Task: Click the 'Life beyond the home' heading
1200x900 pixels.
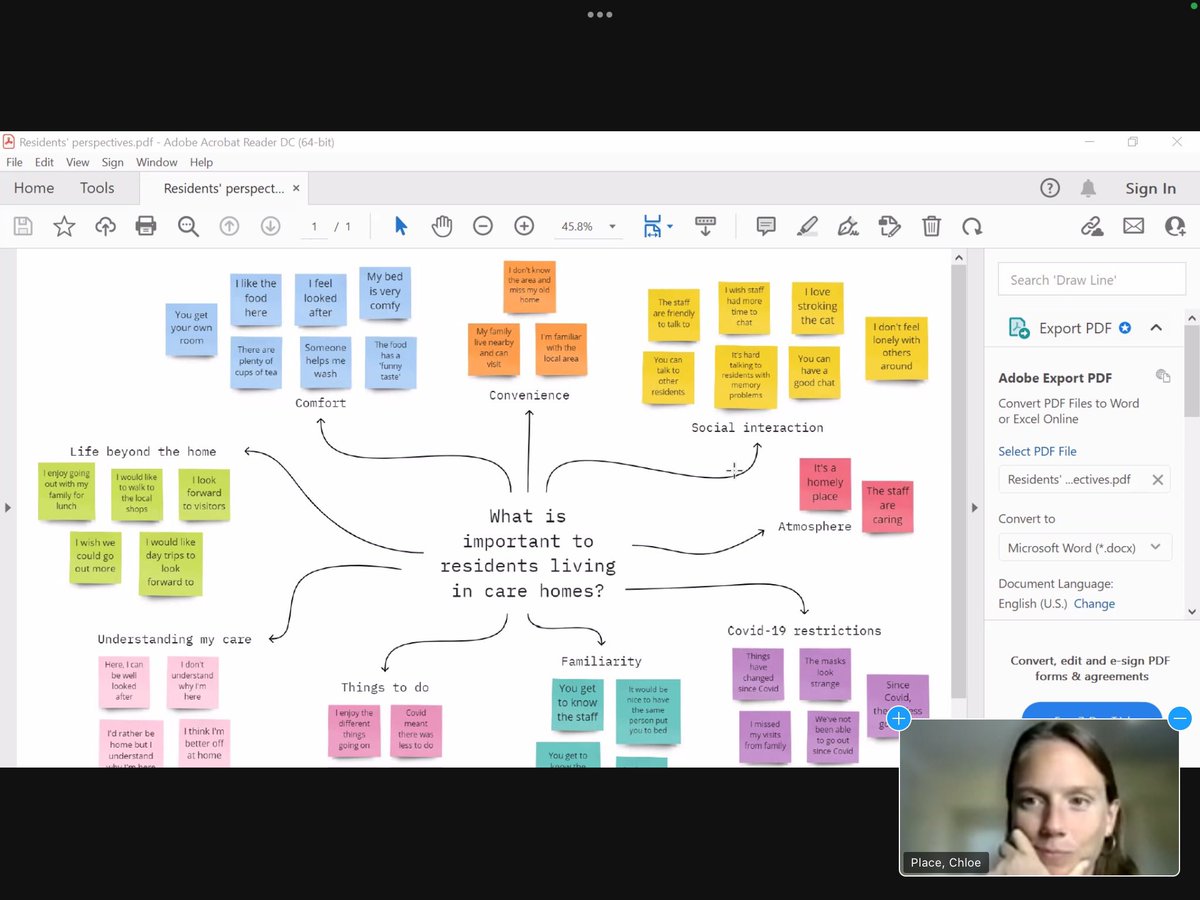Action: tap(143, 452)
